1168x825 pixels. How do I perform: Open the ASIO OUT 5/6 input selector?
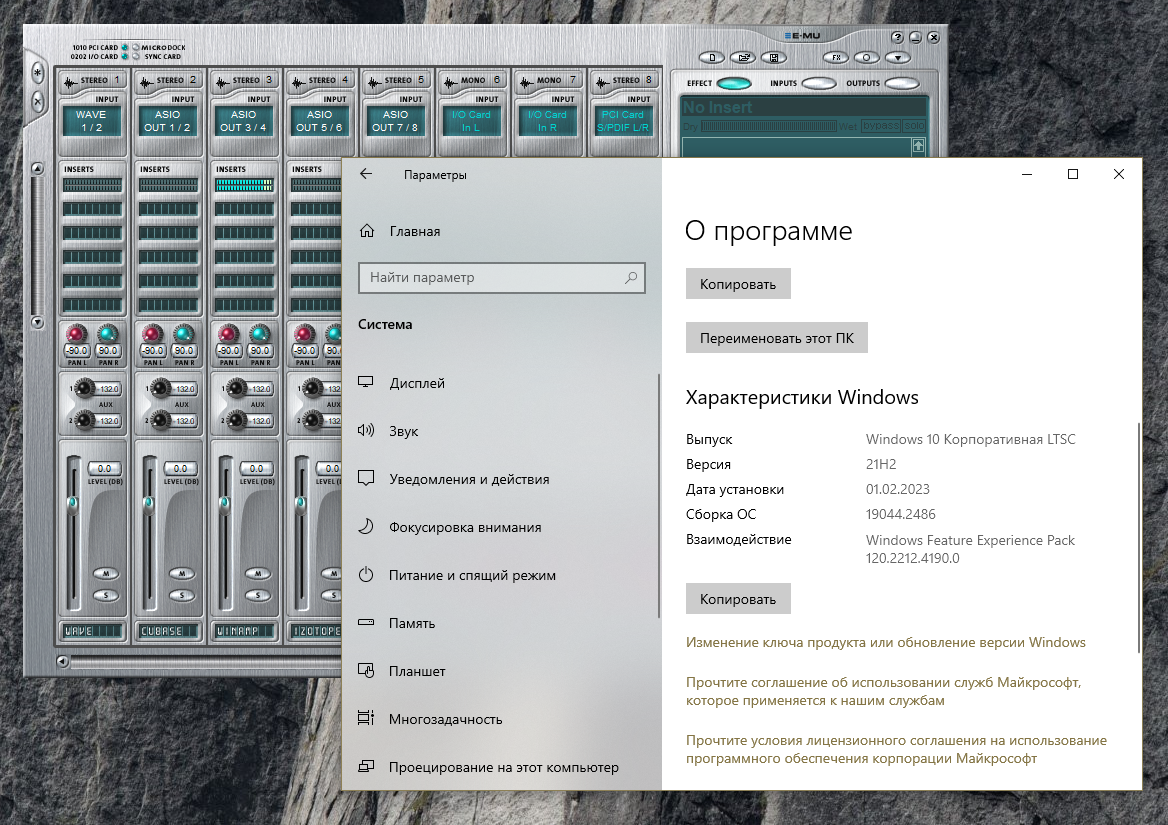click(x=320, y=121)
